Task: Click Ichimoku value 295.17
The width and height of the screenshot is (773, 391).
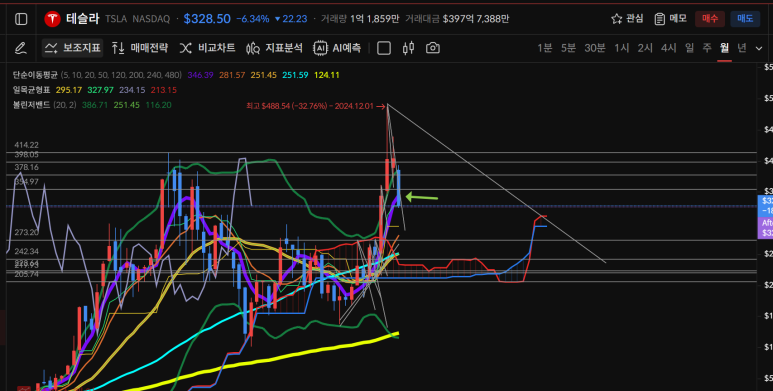Action: [69, 90]
